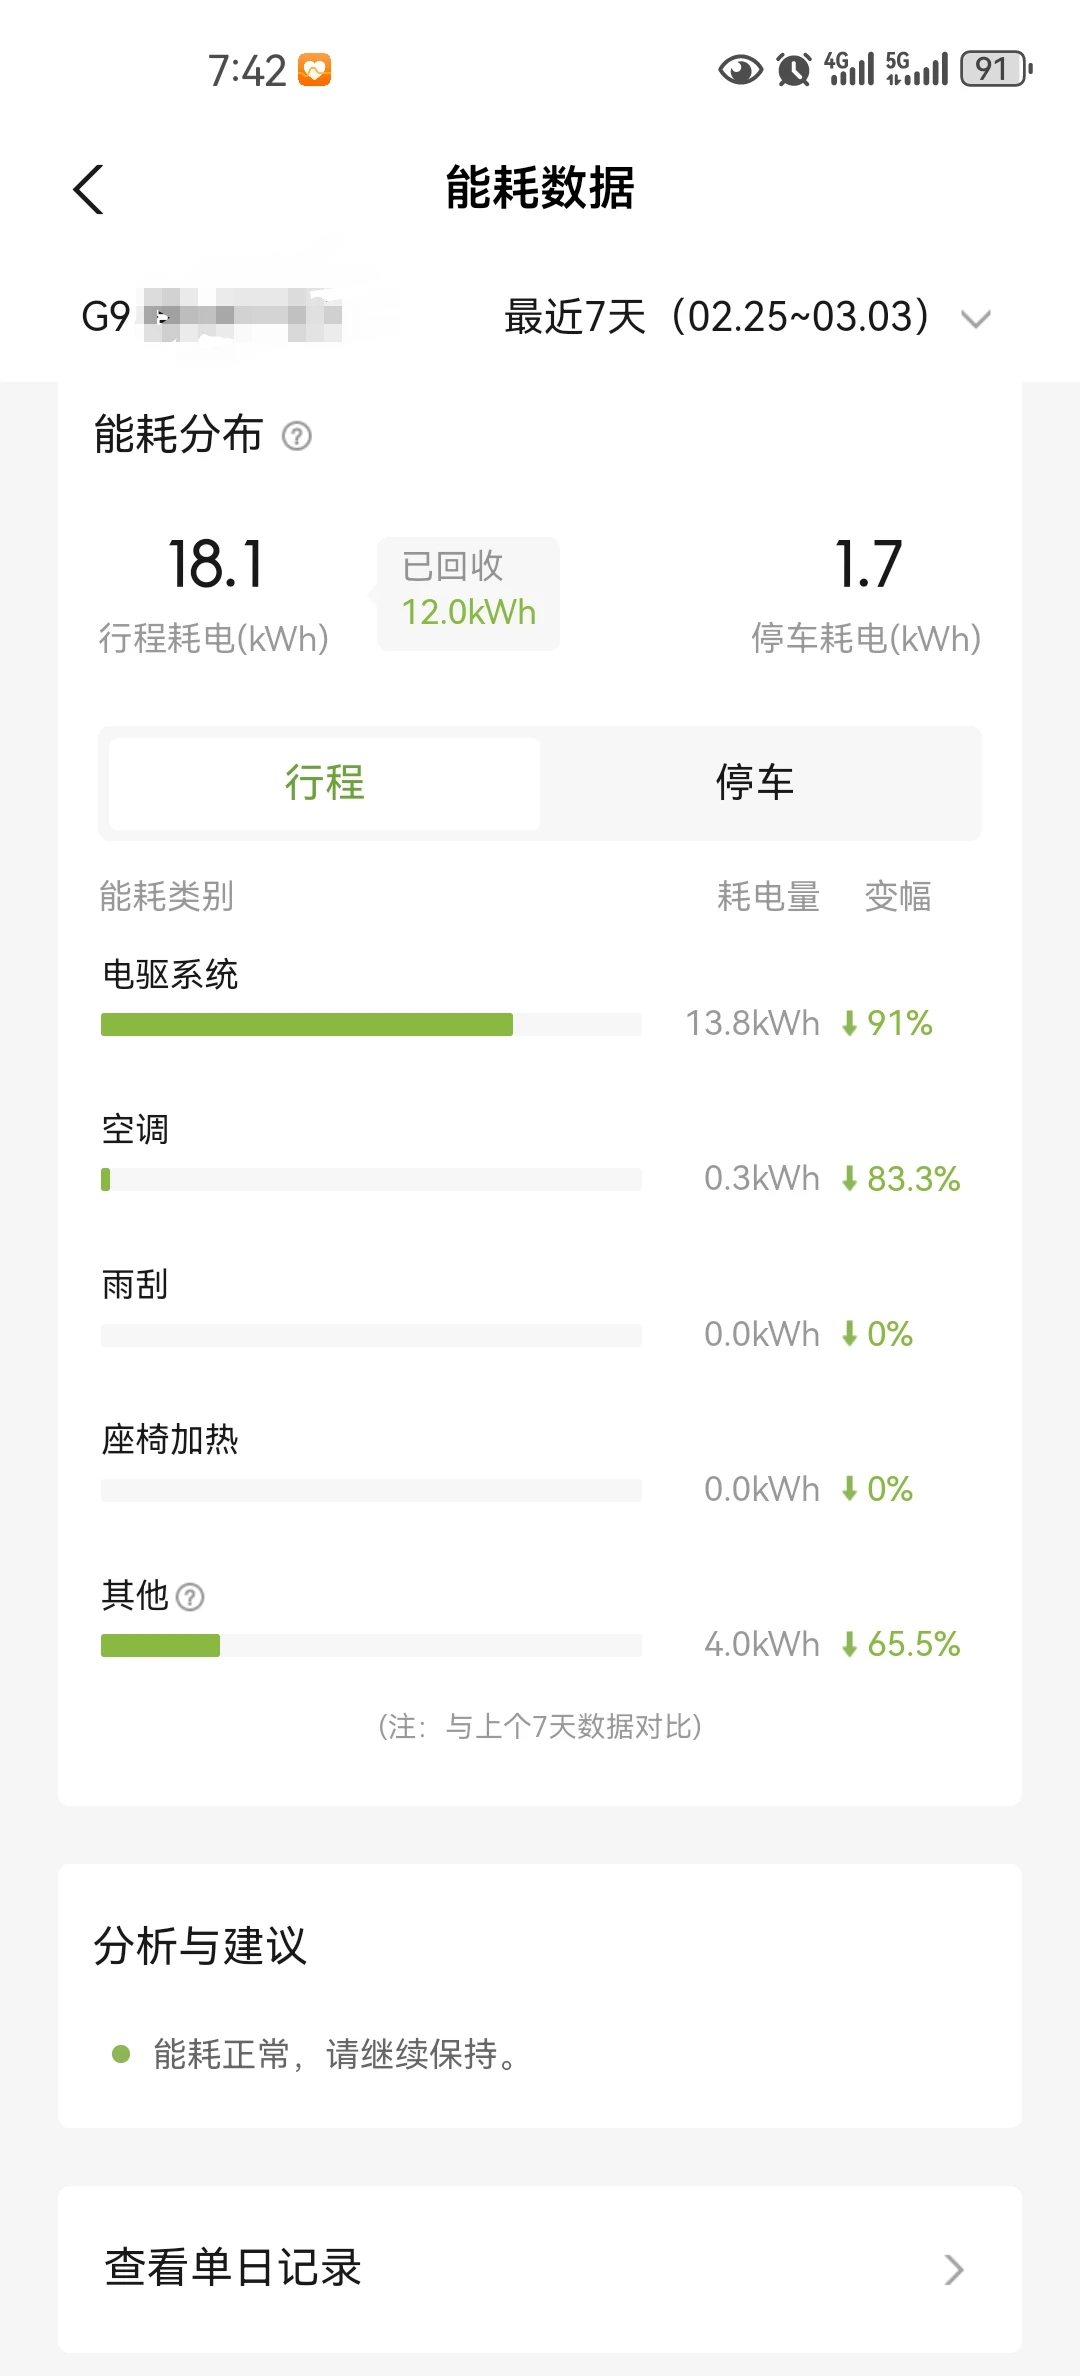The height and width of the screenshot is (2376, 1080).
Task: Tap help icon beside 其他 category
Action: coord(190,1597)
